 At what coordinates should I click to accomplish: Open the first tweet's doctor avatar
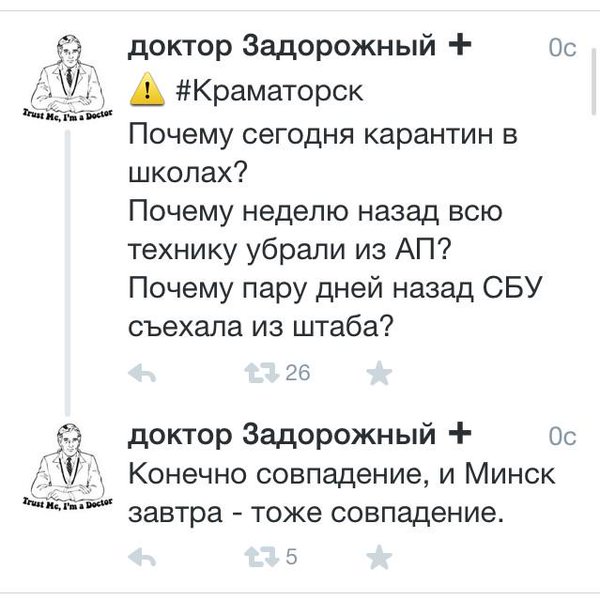68,77
